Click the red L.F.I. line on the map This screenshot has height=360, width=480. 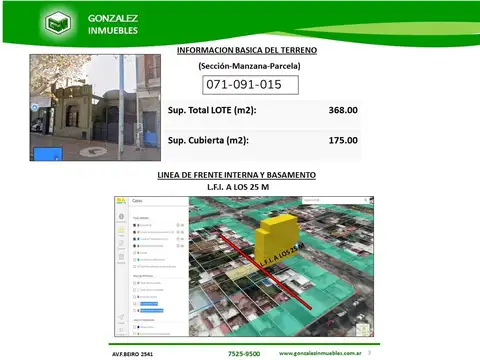[266, 272]
